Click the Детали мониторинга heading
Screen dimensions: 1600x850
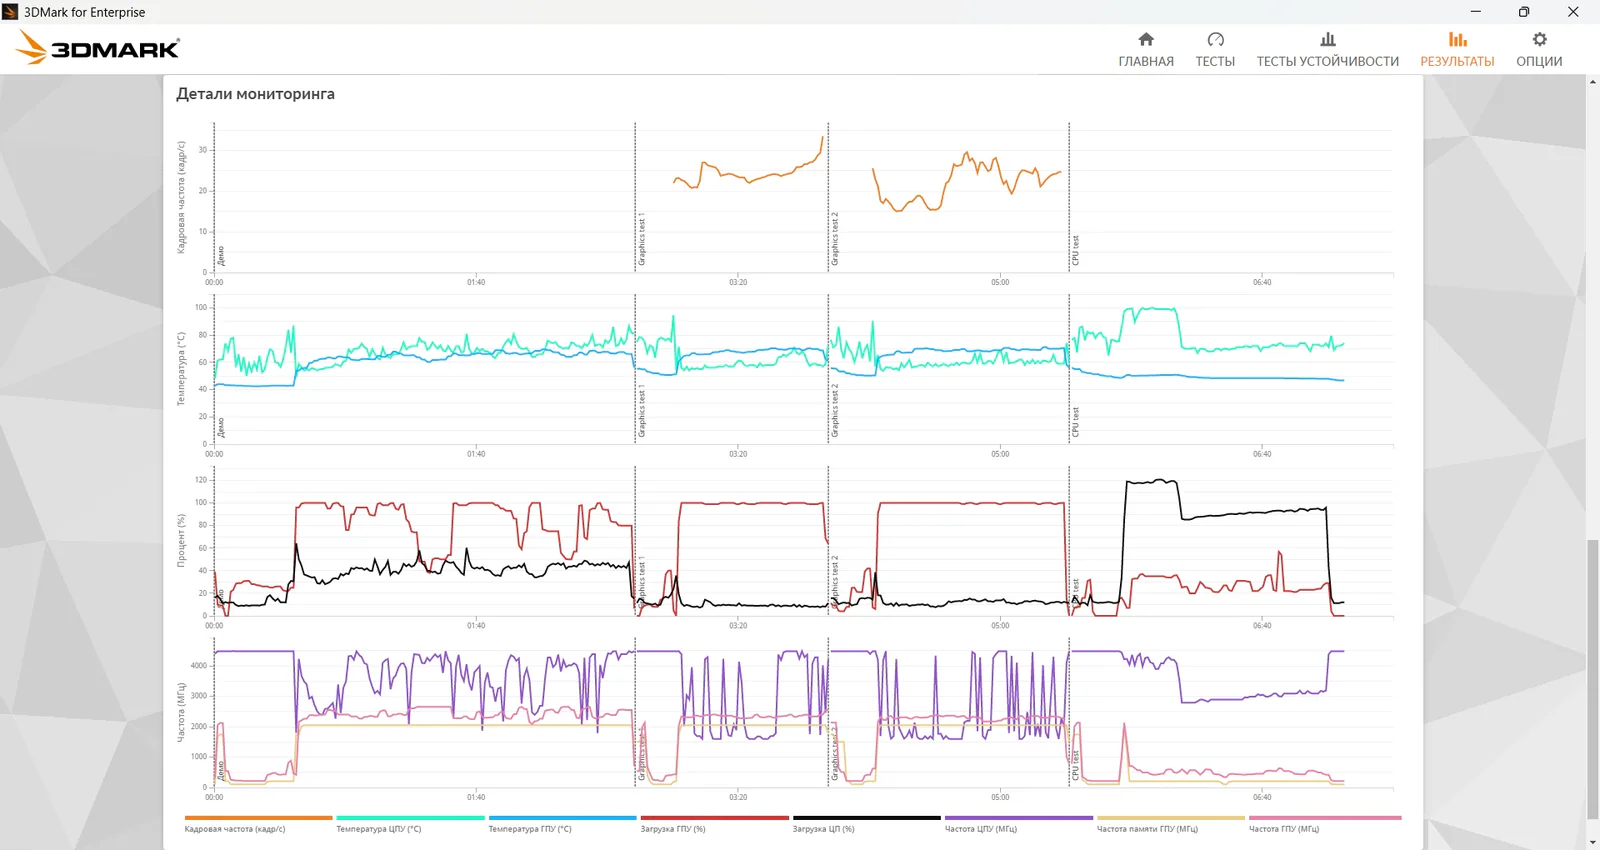(255, 94)
